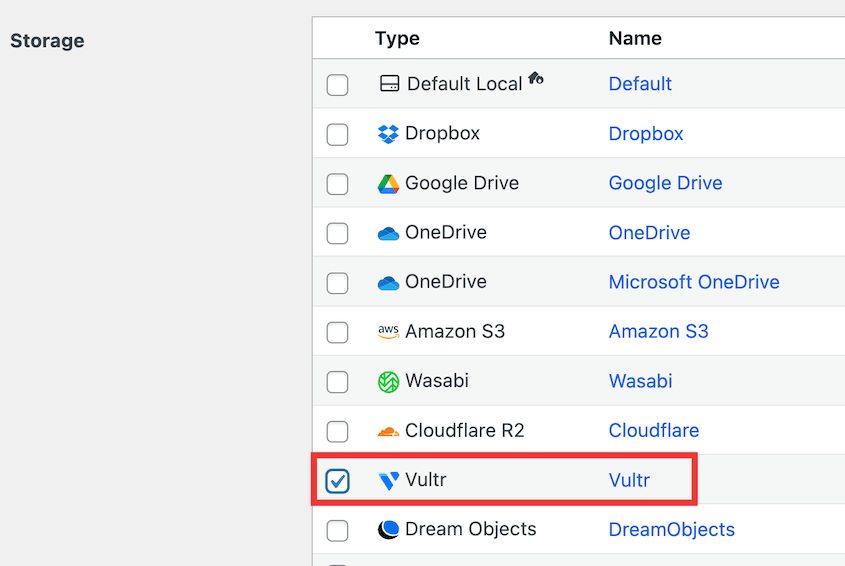This screenshot has height=566, width=845.
Task: Open the Dropbox name link
Action: [x=646, y=134]
